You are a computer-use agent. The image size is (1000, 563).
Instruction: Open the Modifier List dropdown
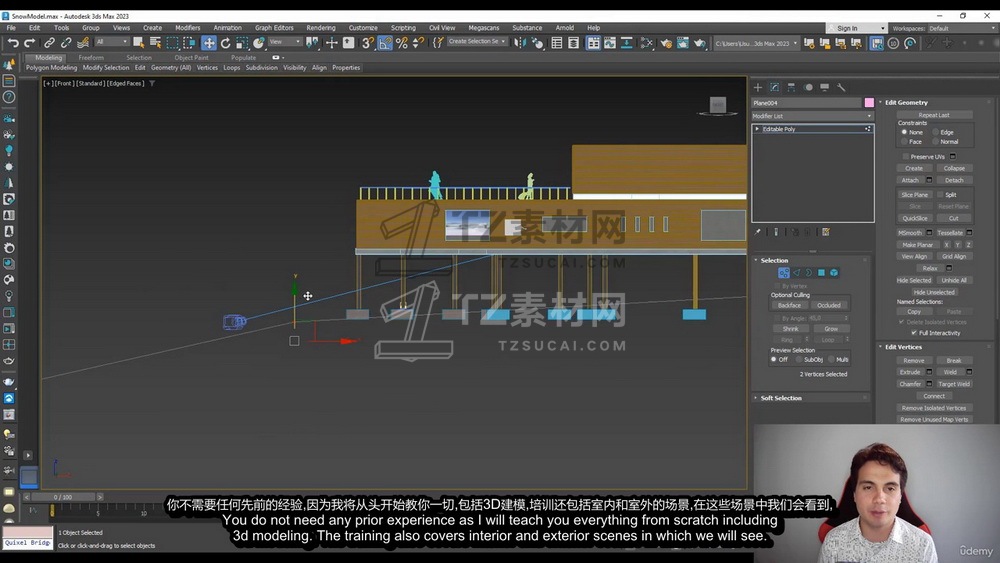click(812, 116)
